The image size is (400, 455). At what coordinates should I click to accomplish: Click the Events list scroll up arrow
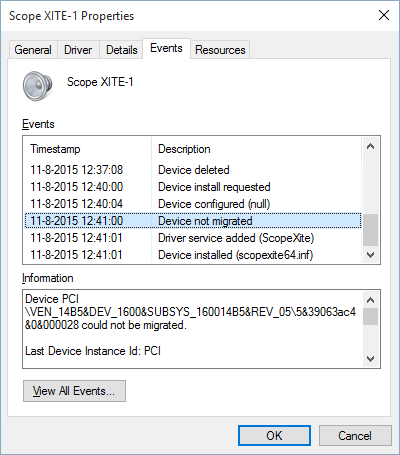370,146
